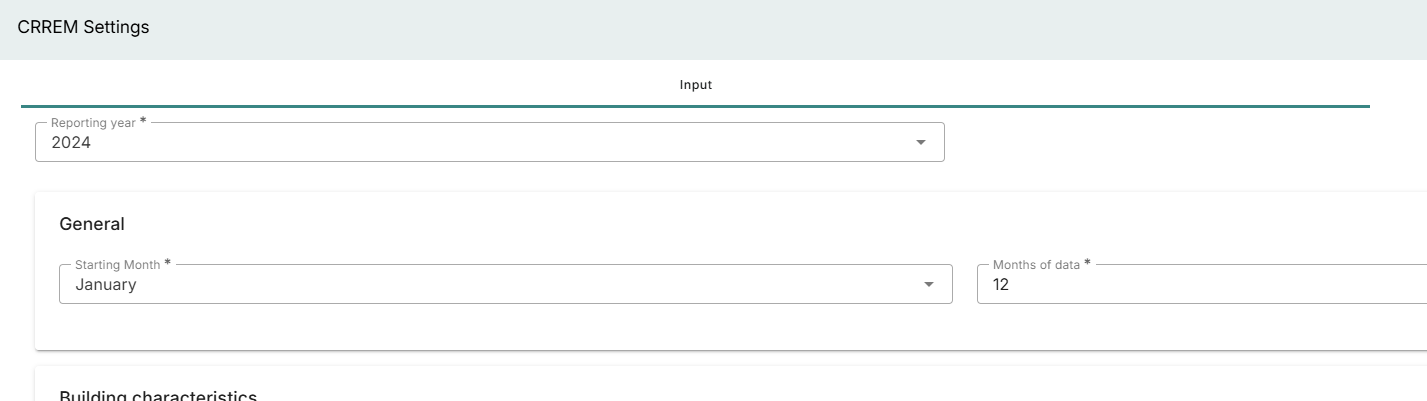Open the Starting Month combo box
The width and height of the screenshot is (1427, 401).
tap(506, 284)
